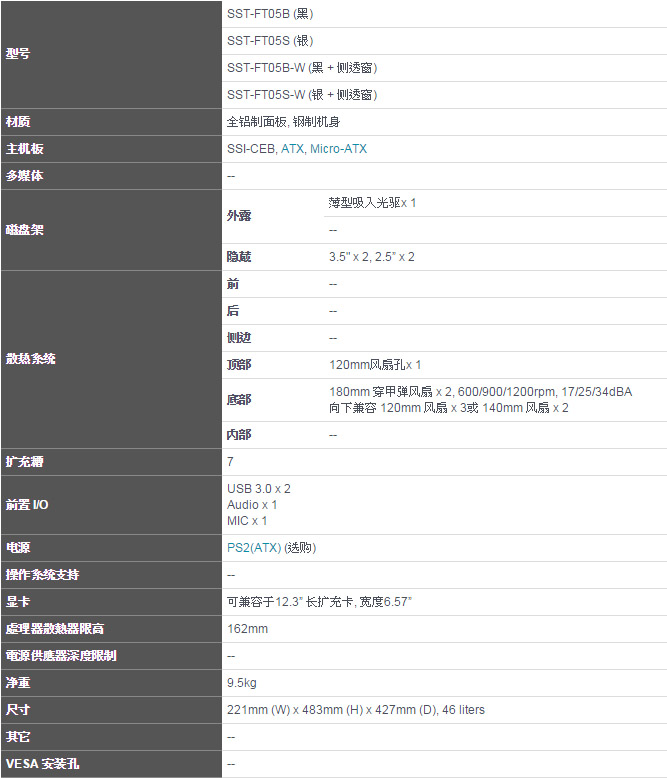This screenshot has height=778, width=667.
Task: Click the 外露 sub-label
Action: (x=239, y=216)
